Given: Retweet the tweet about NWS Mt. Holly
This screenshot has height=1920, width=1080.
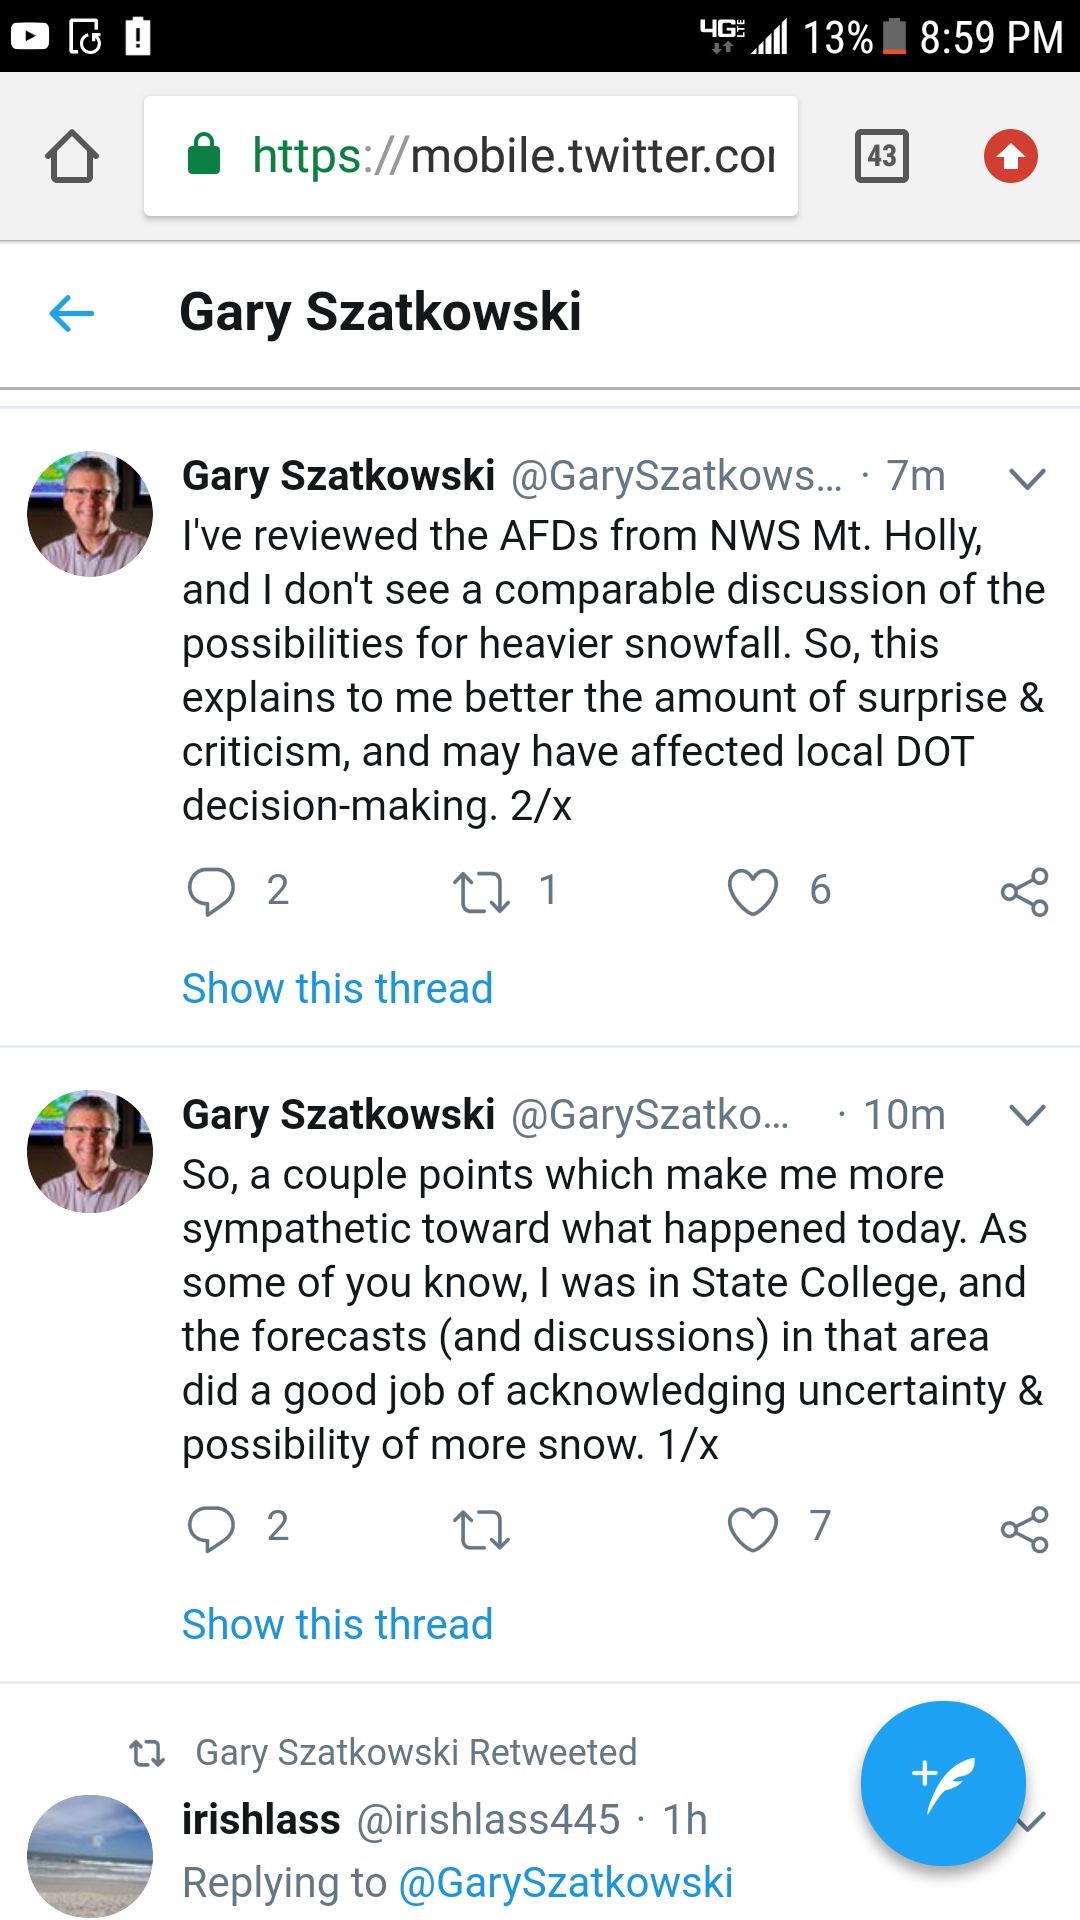Looking at the screenshot, I should [x=481, y=891].
